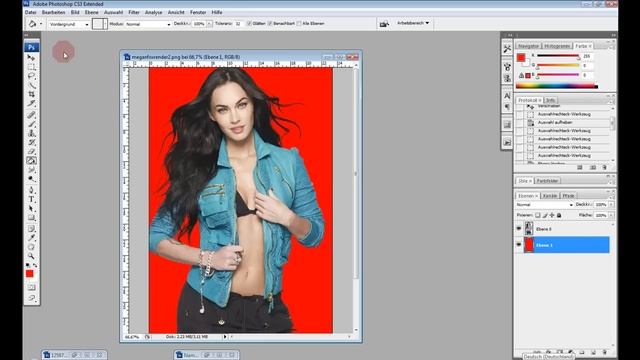Toggle lock all padlock icon

(559, 215)
